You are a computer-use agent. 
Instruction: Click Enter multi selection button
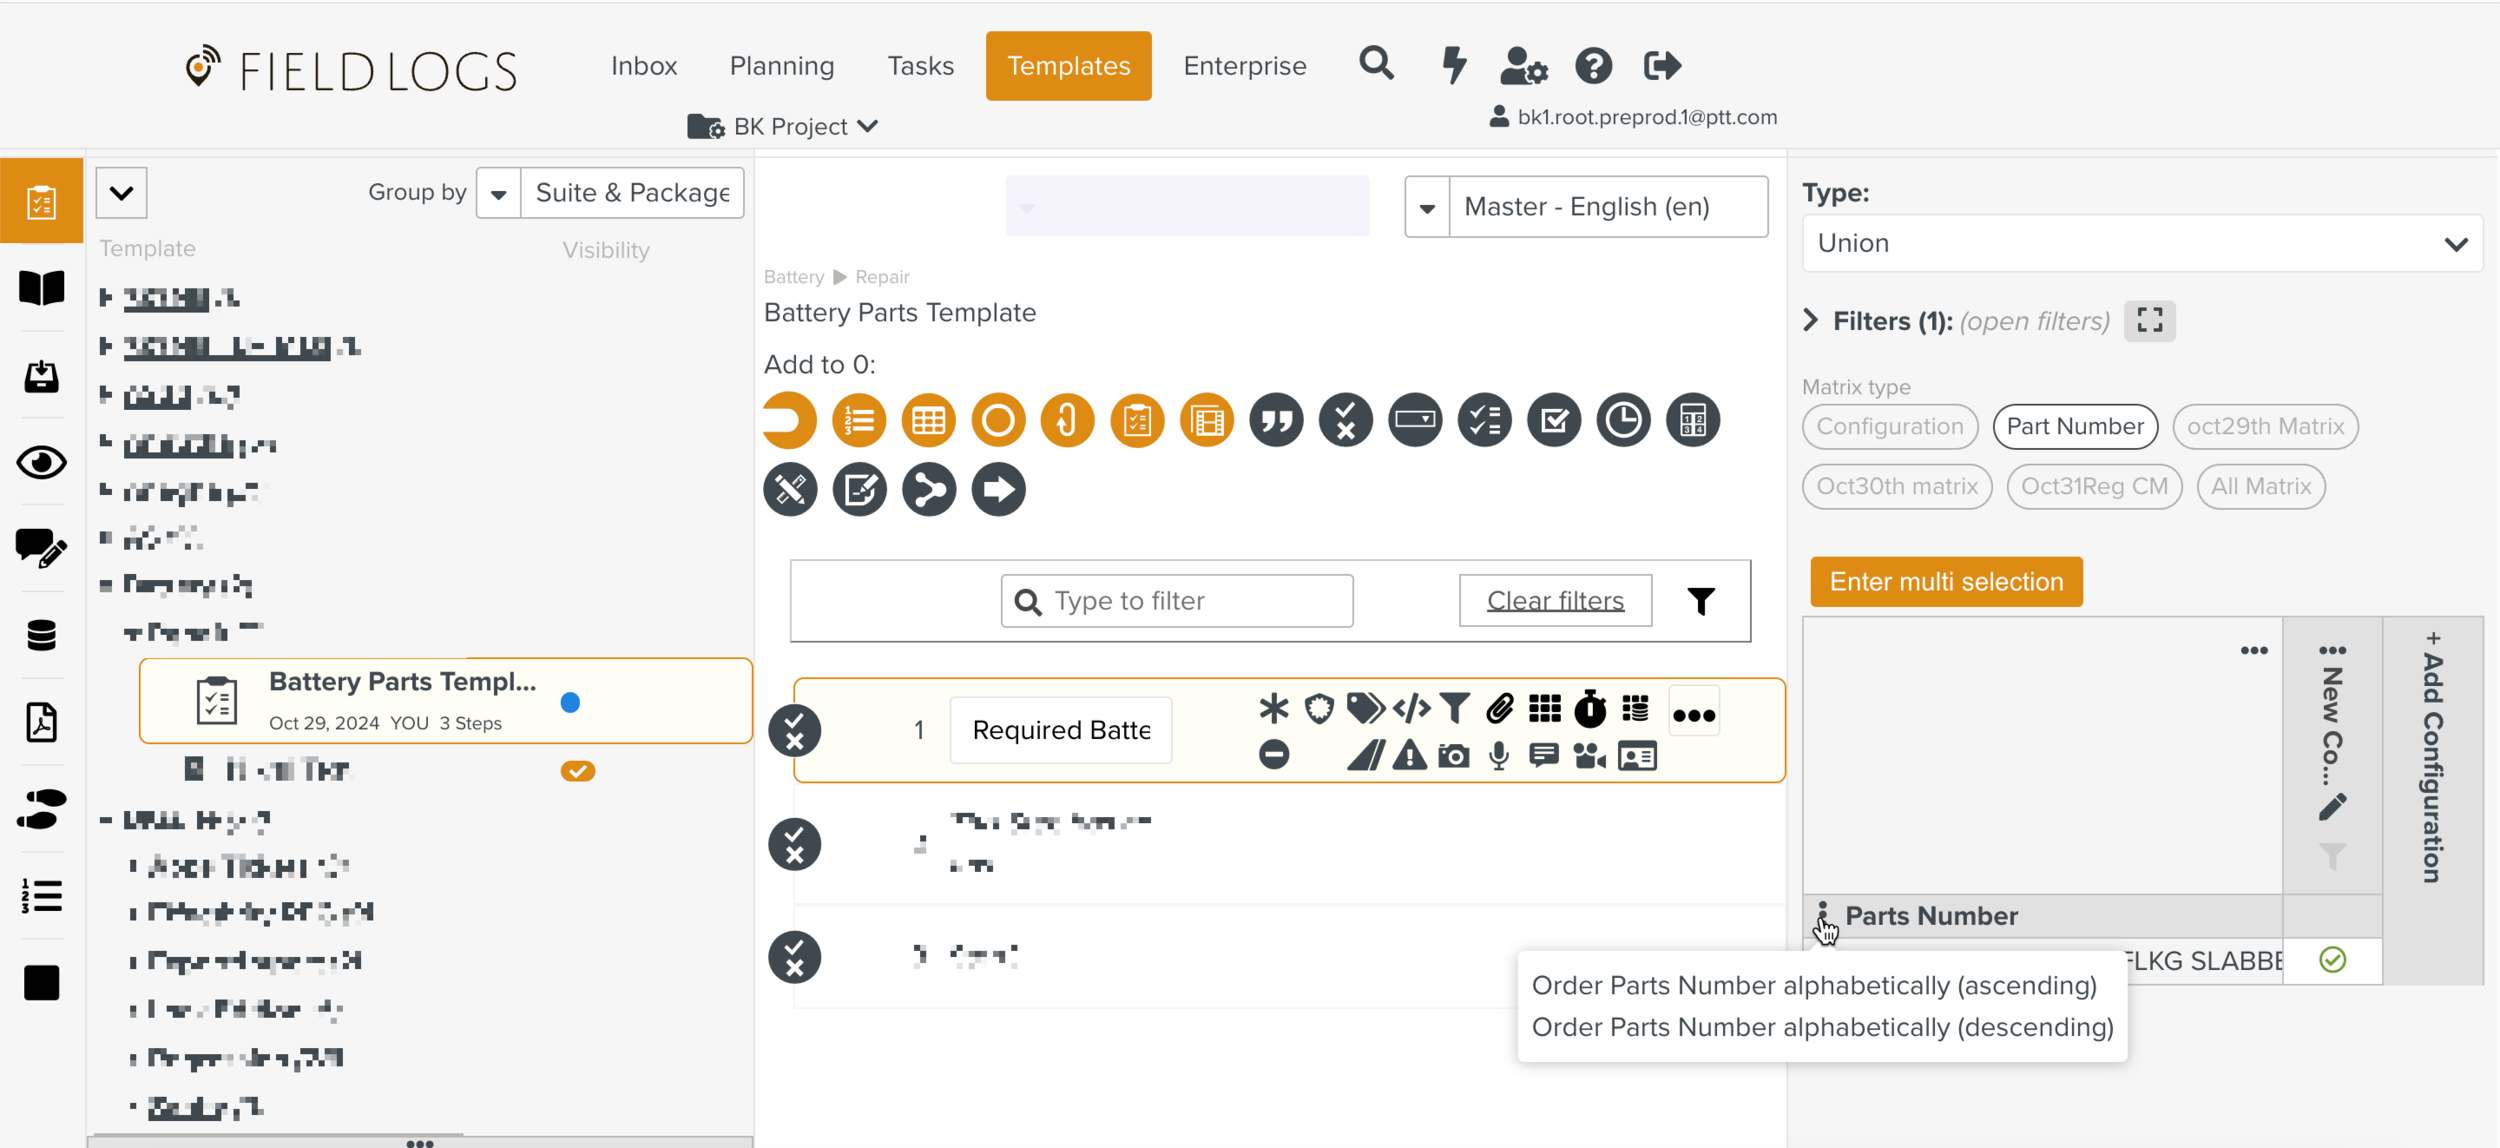(1945, 582)
